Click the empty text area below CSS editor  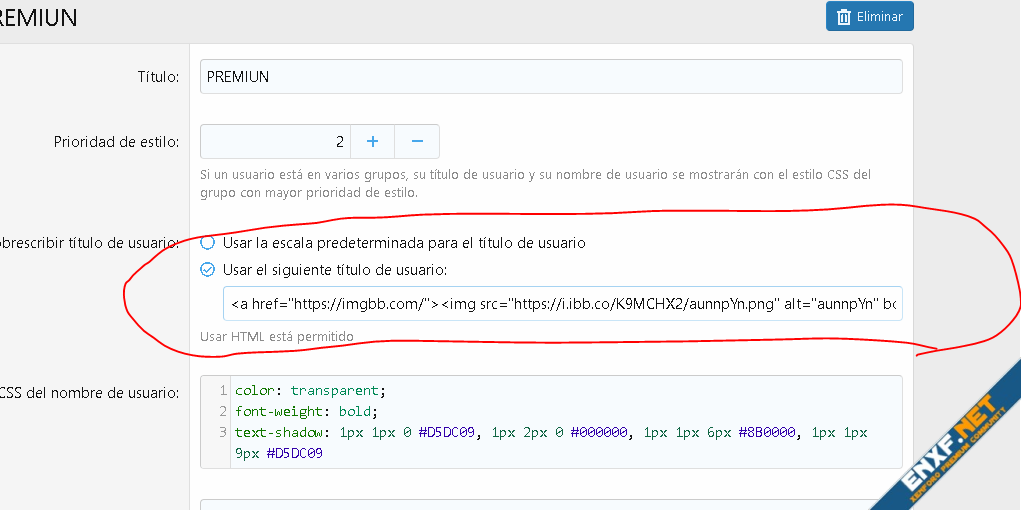(x=550, y=504)
